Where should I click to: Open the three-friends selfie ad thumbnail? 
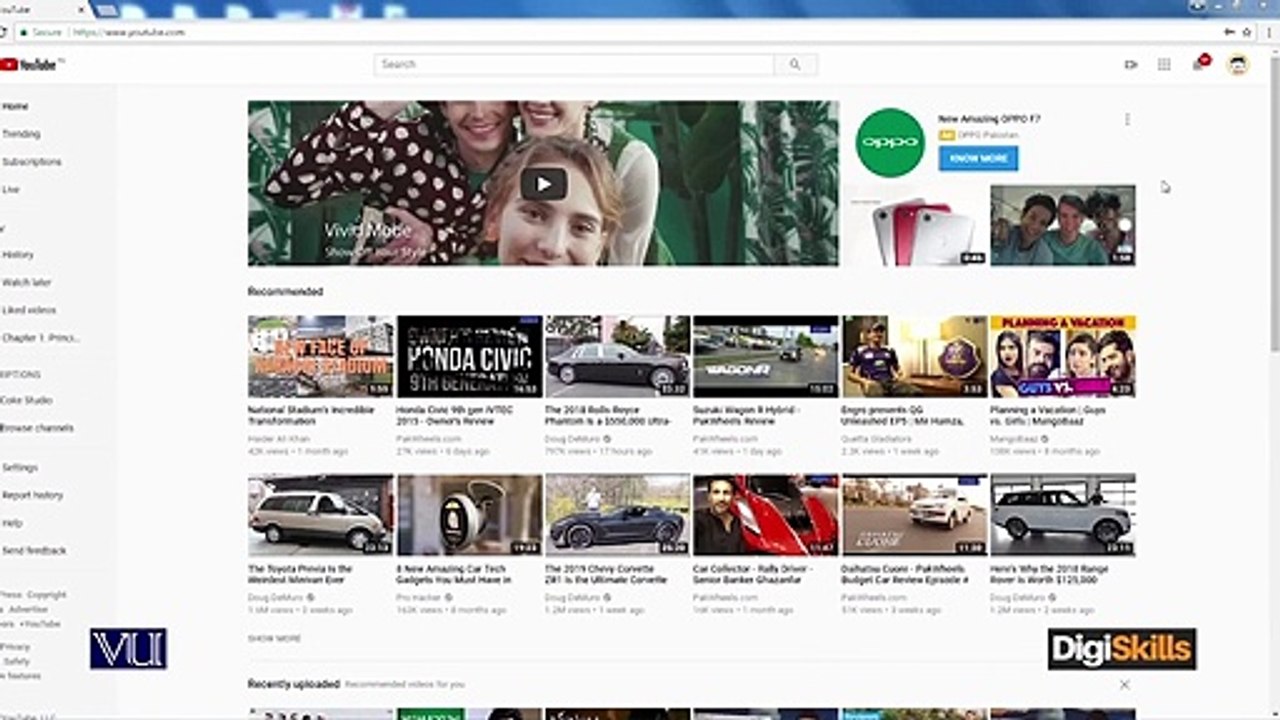(x=1063, y=225)
